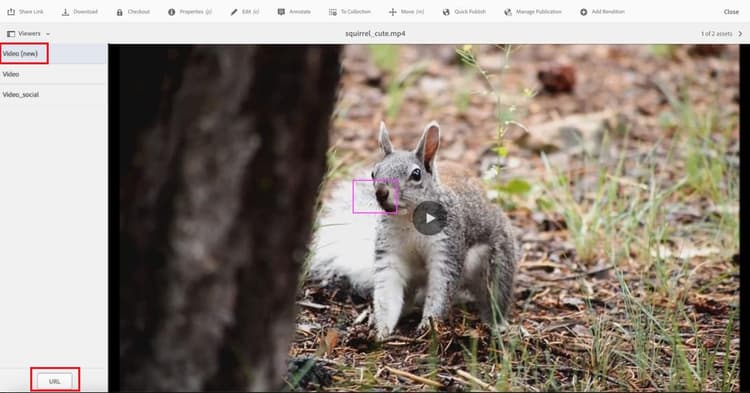Screen dimensions: 750x393
Task: Play the squirrel video
Action: click(430, 218)
